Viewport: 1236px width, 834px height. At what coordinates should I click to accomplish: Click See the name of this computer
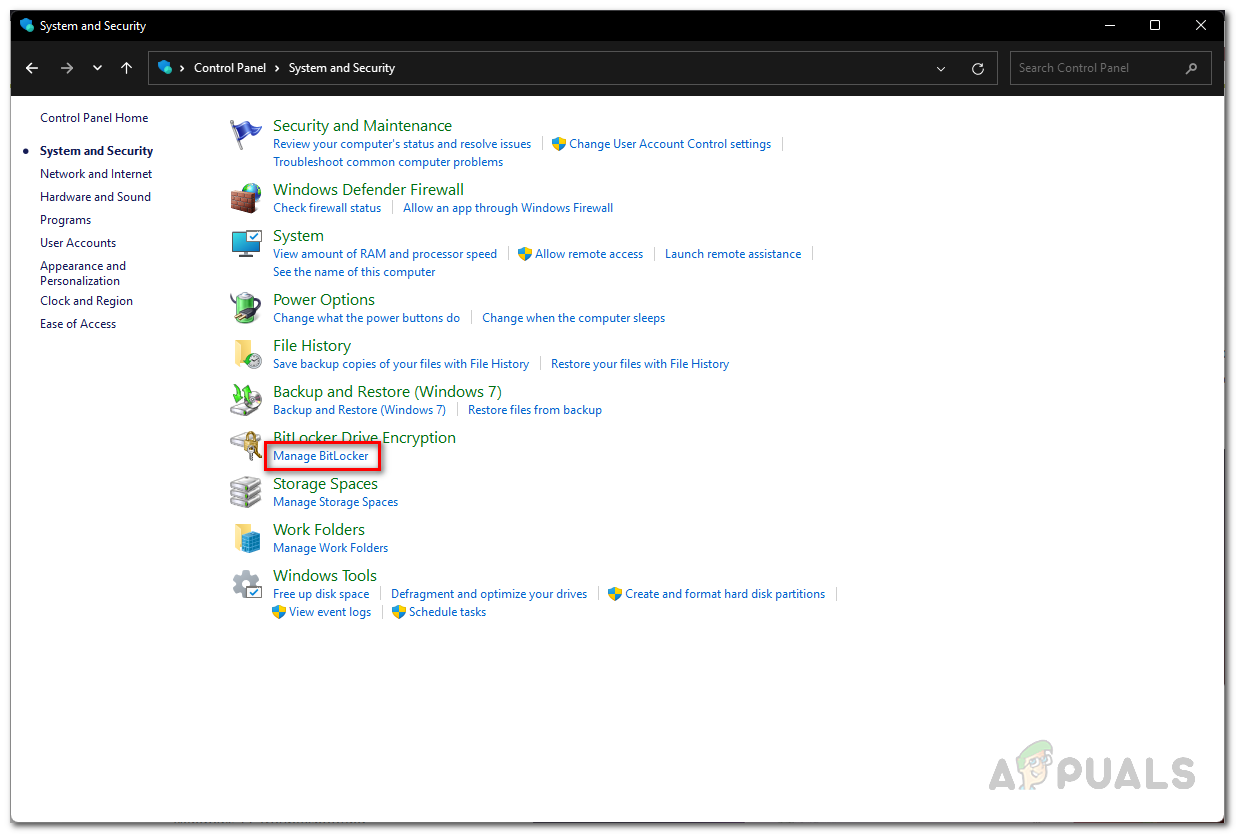point(354,272)
